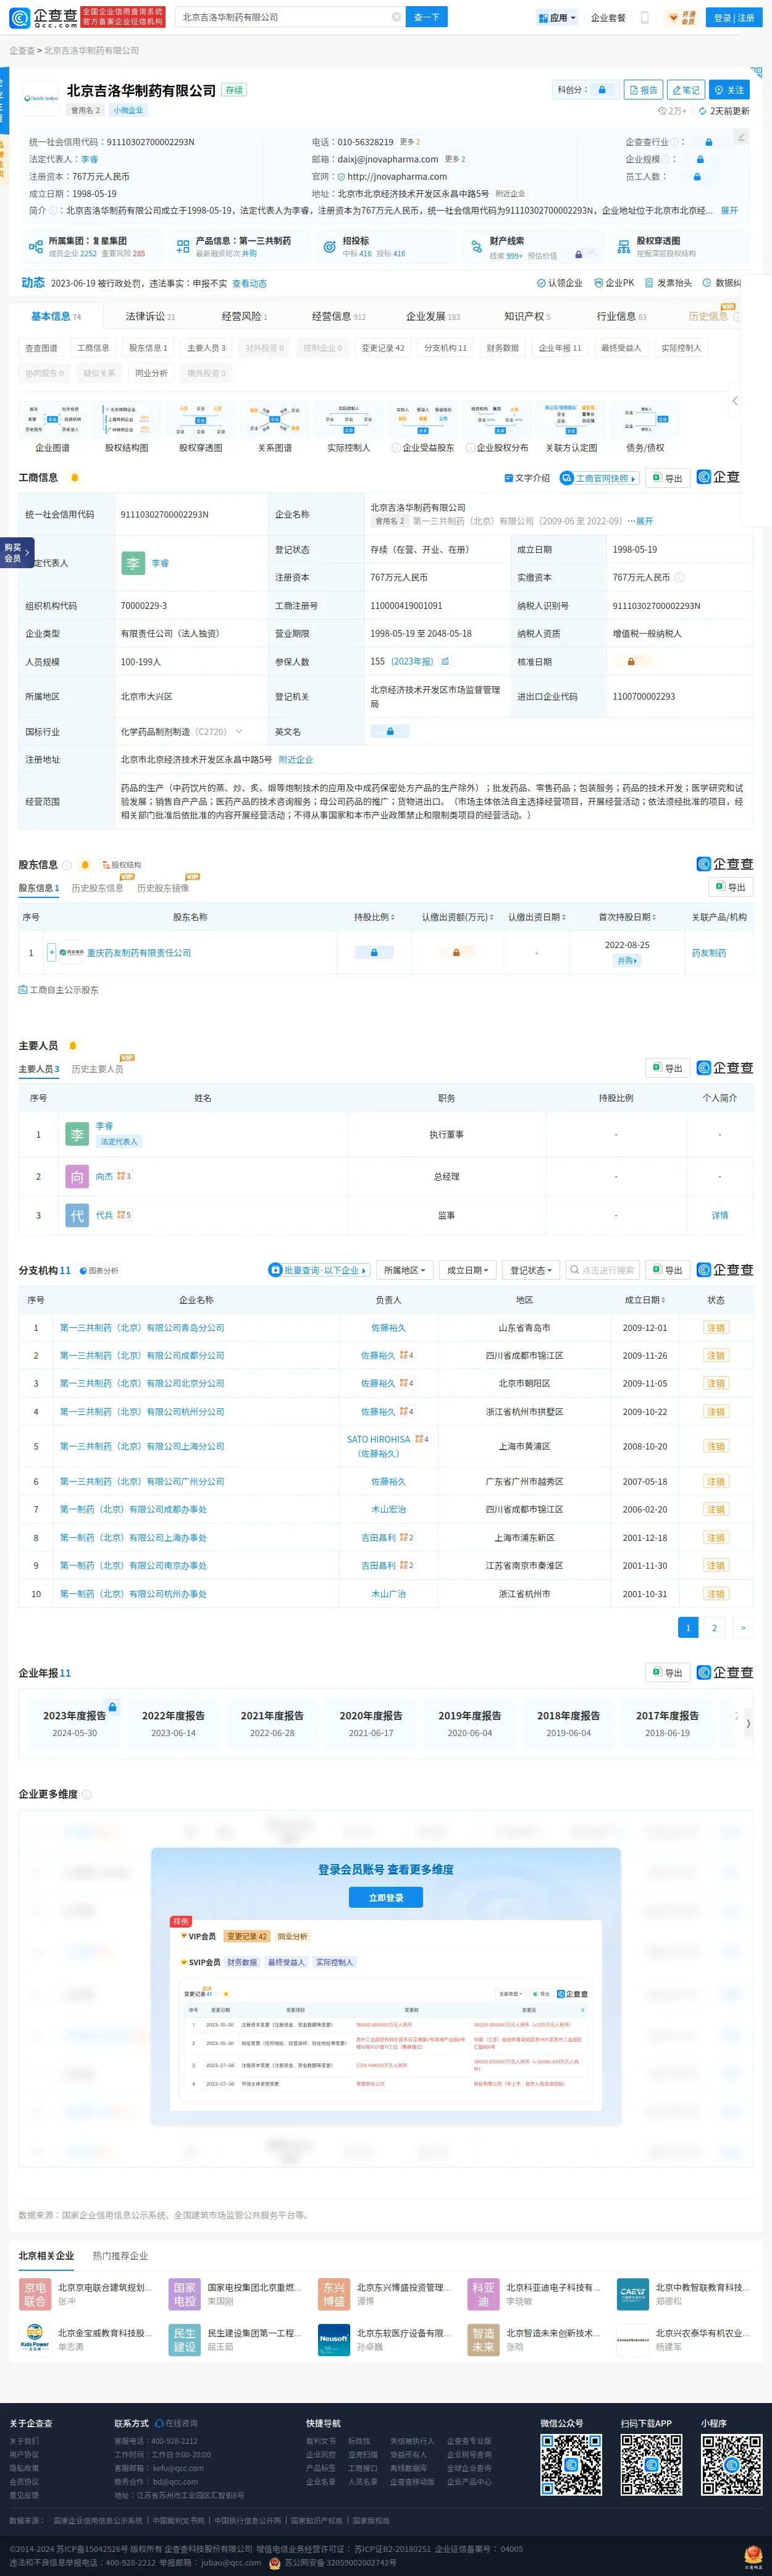Click 文字介绍 text intro icon
772x2576 pixels.
[x=509, y=478]
